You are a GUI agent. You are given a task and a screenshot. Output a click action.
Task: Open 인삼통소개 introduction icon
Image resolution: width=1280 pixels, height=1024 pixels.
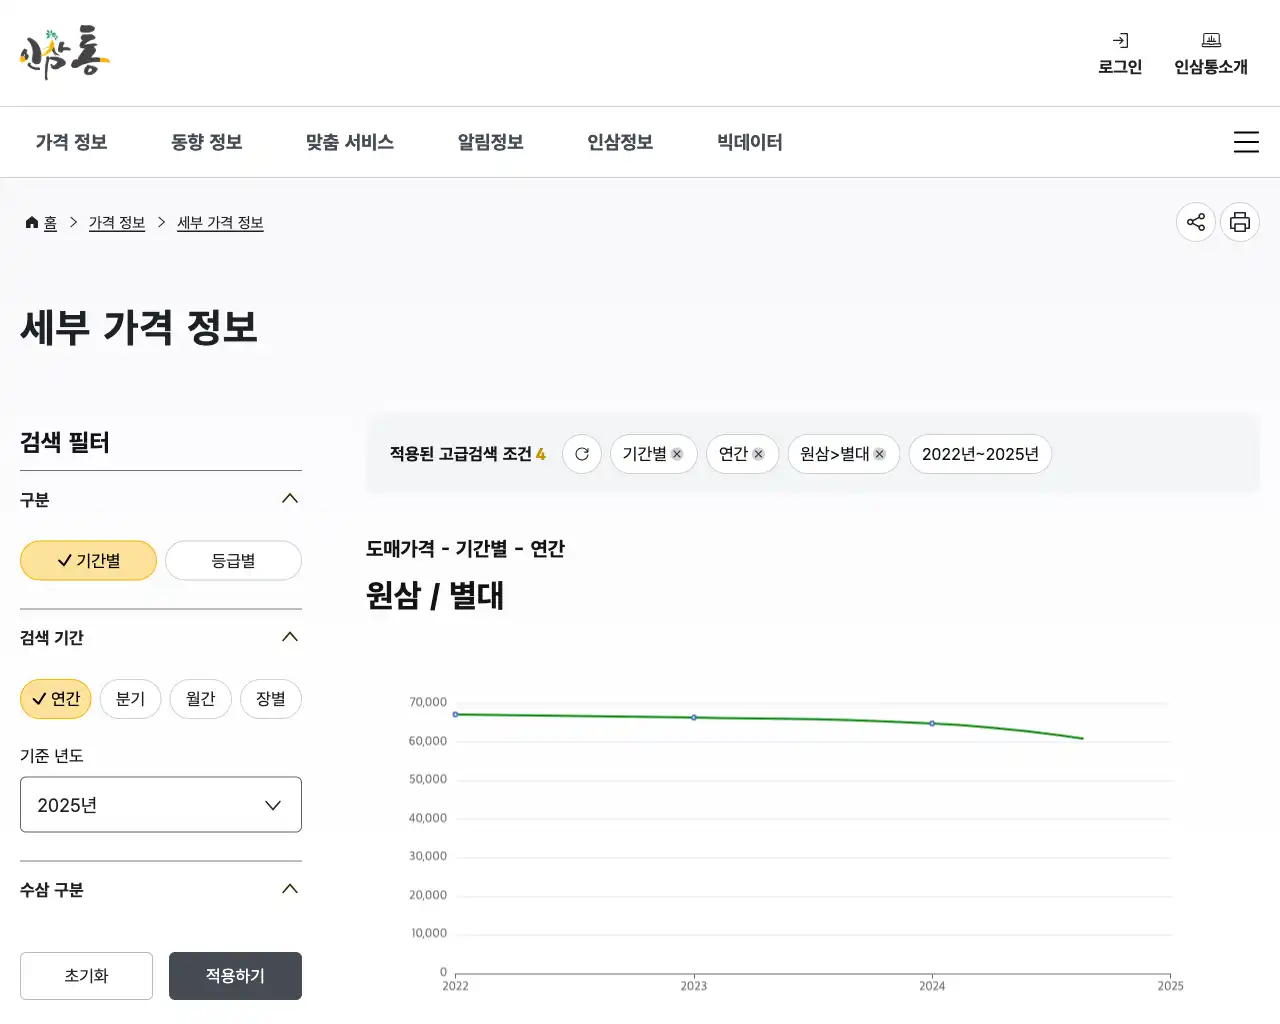[1210, 41]
